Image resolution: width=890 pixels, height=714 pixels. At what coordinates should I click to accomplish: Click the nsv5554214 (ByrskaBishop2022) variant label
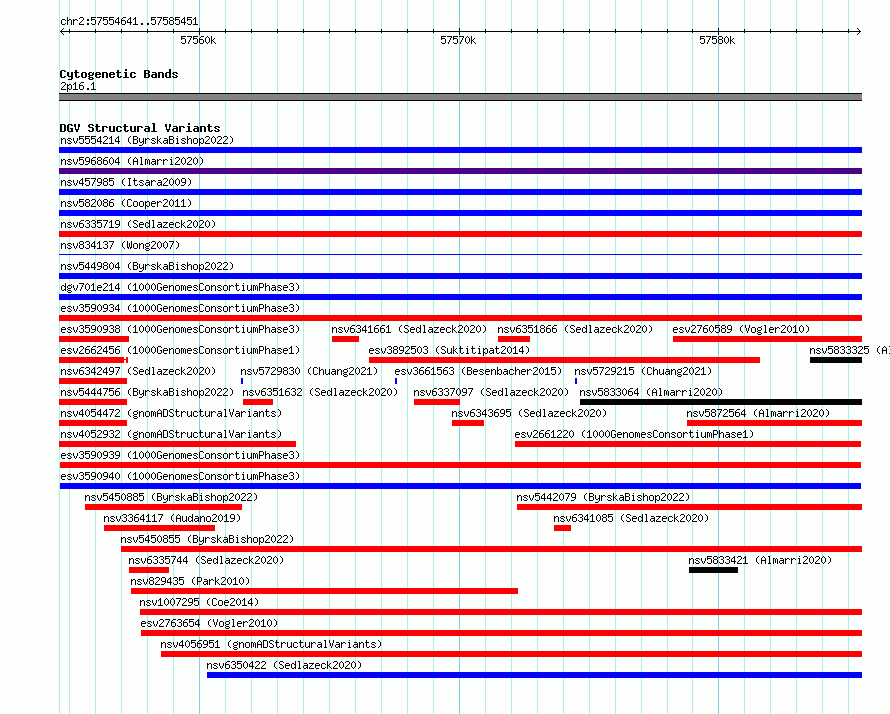tap(147, 140)
